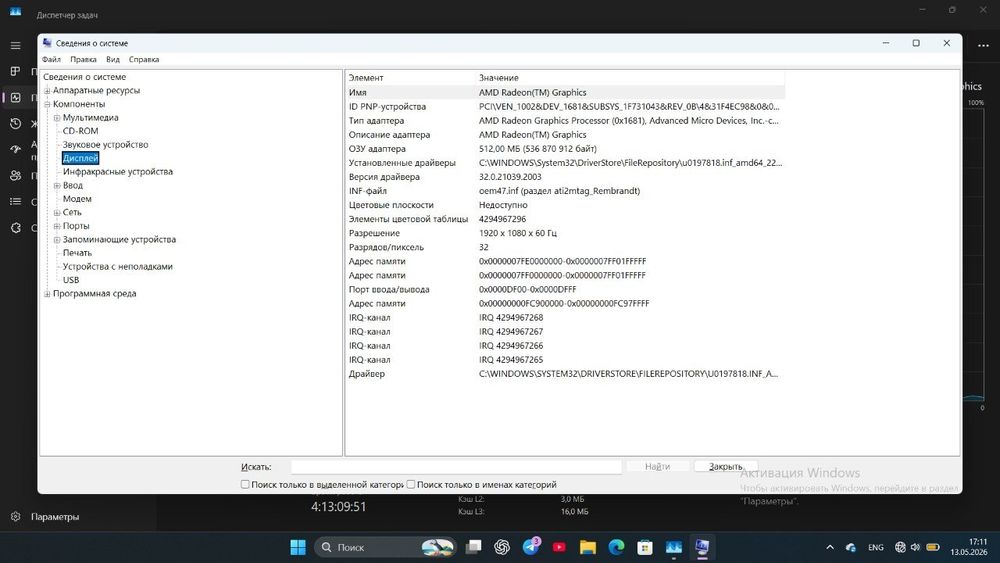The image size is (1000, 563).
Task: Switch input language via ENG indicator
Action: [x=876, y=547]
